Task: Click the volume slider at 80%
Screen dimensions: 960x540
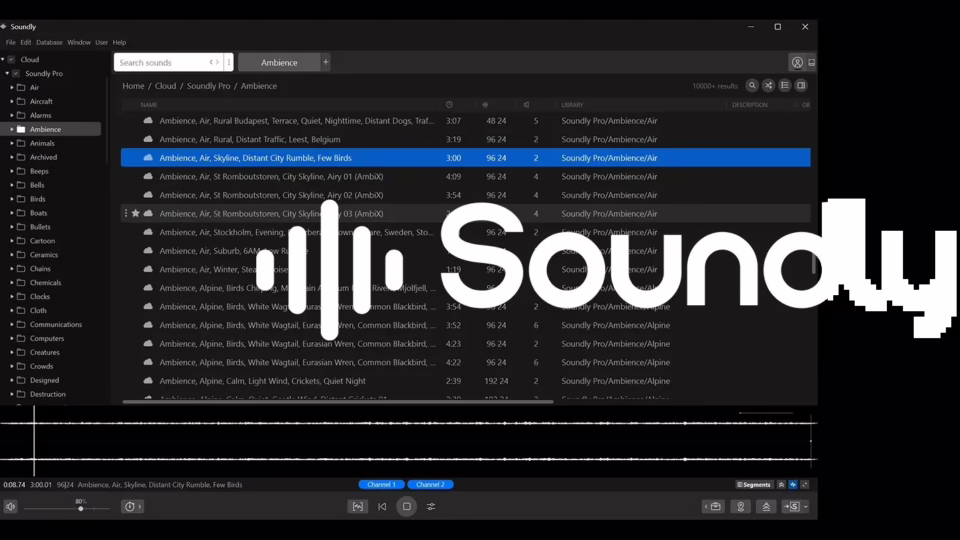Action: [x=81, y=509]
